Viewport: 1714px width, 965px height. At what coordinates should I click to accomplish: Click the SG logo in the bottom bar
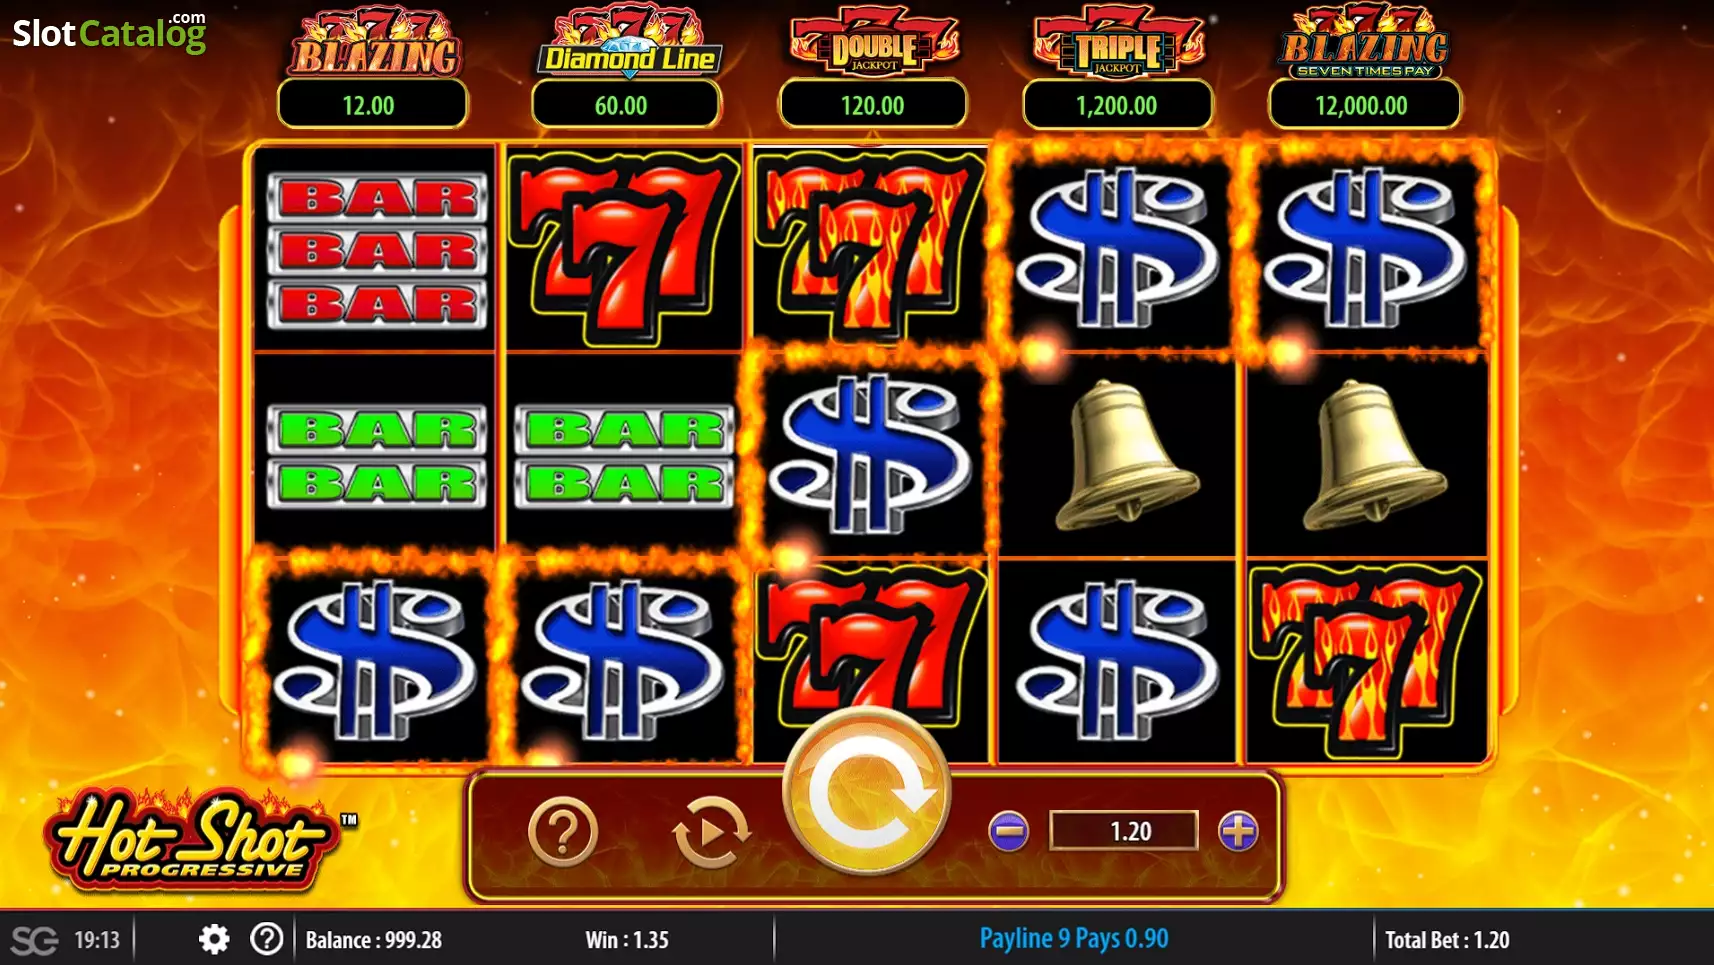(x=34, y=940)
